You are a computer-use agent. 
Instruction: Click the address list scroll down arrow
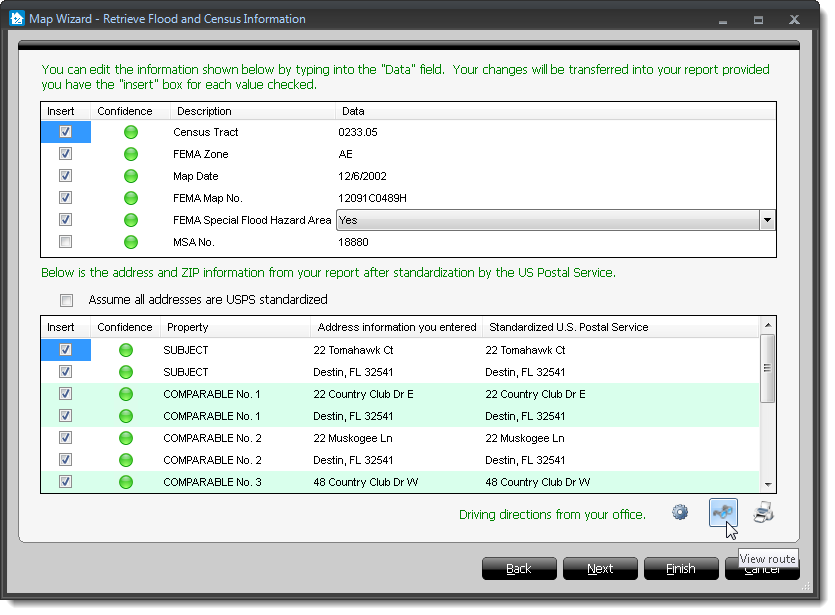tap(767, 483)
